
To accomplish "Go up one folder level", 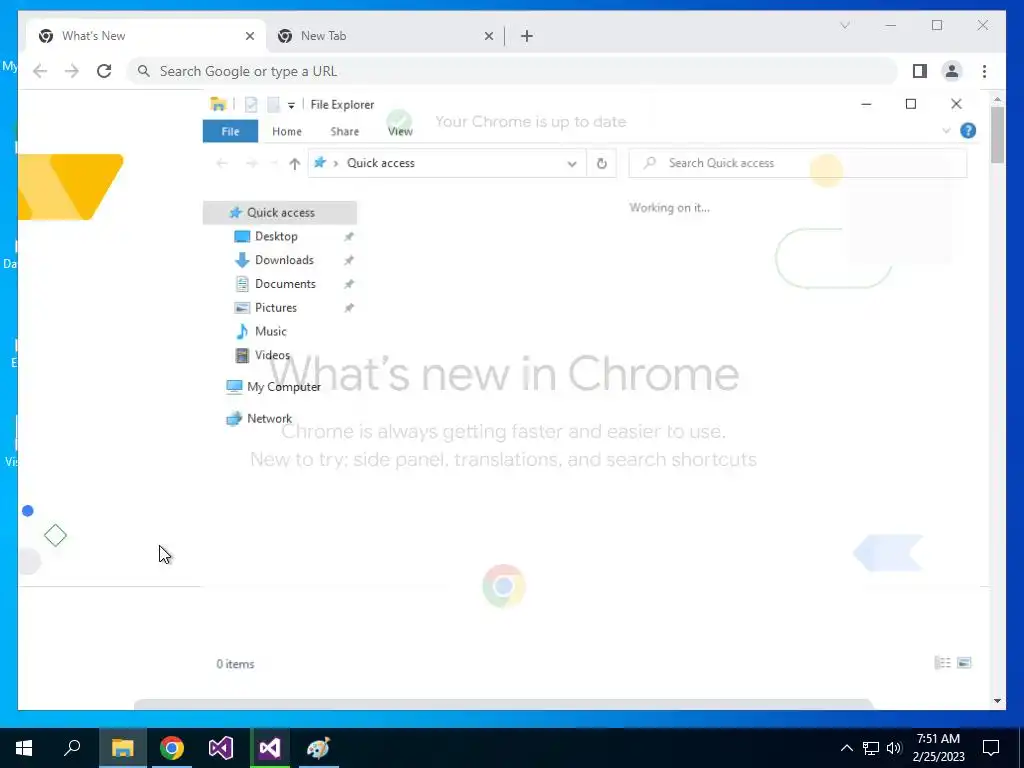I will pos(295,163).
